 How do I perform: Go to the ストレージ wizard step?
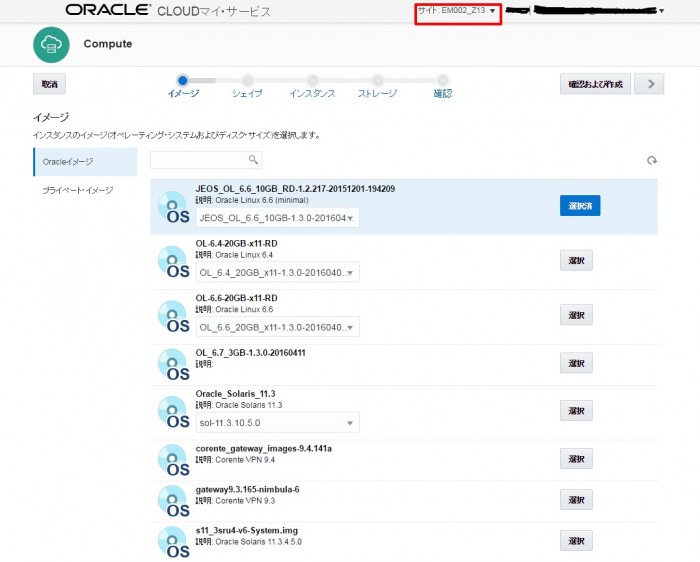(x=377, y=93)
